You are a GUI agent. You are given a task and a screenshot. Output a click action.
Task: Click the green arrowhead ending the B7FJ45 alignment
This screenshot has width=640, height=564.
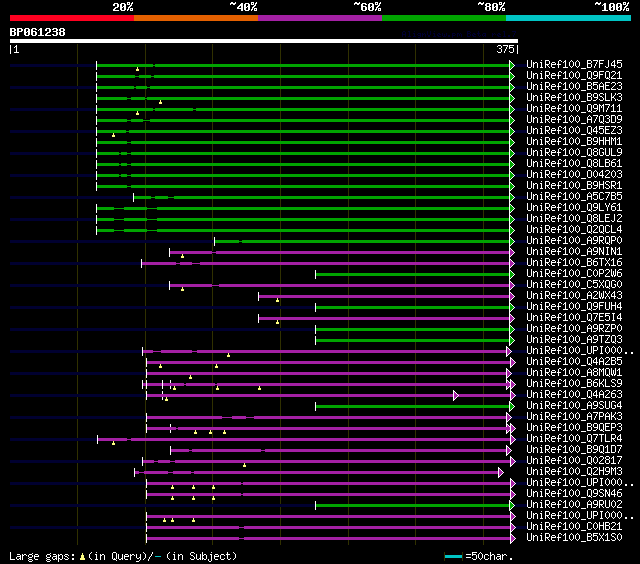(512, 65)
